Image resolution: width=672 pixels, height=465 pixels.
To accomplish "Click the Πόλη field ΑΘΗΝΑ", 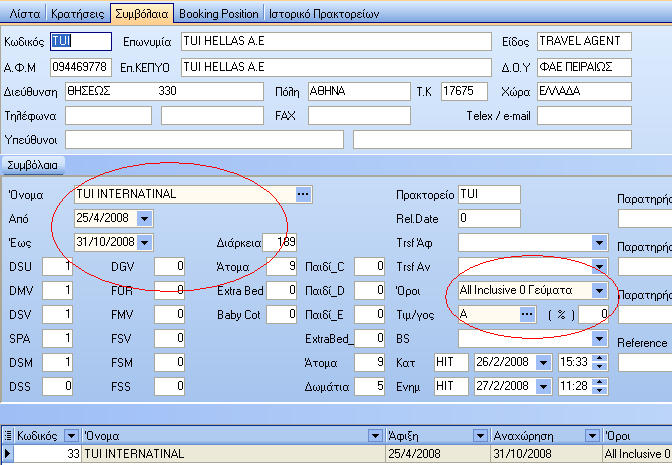I will pos(359,91).
